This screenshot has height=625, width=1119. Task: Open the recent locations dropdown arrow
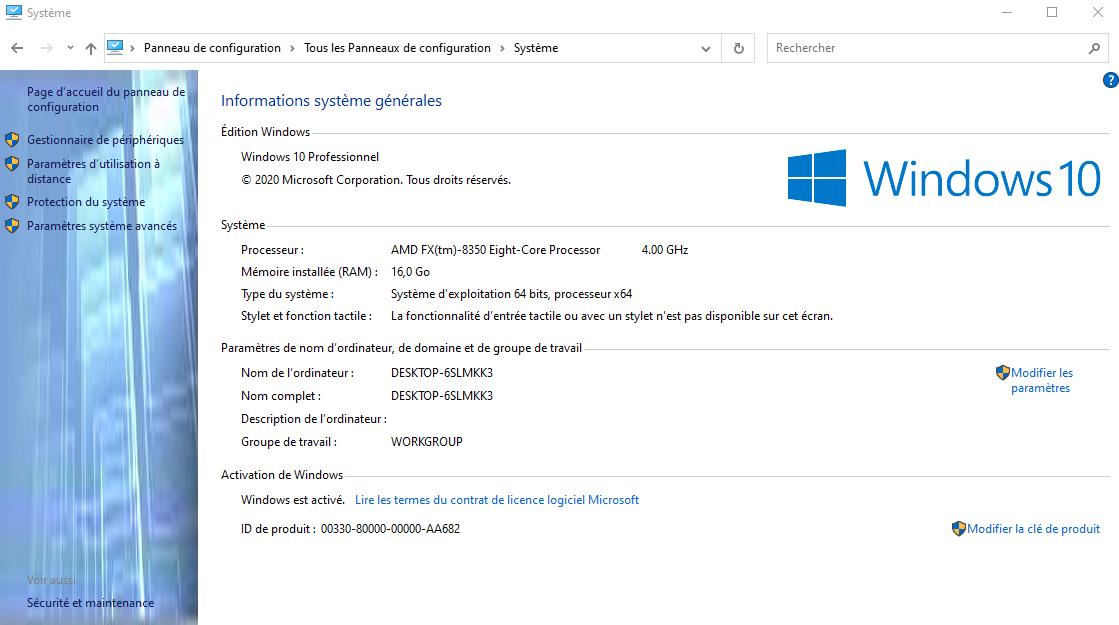tap(70, 48)
